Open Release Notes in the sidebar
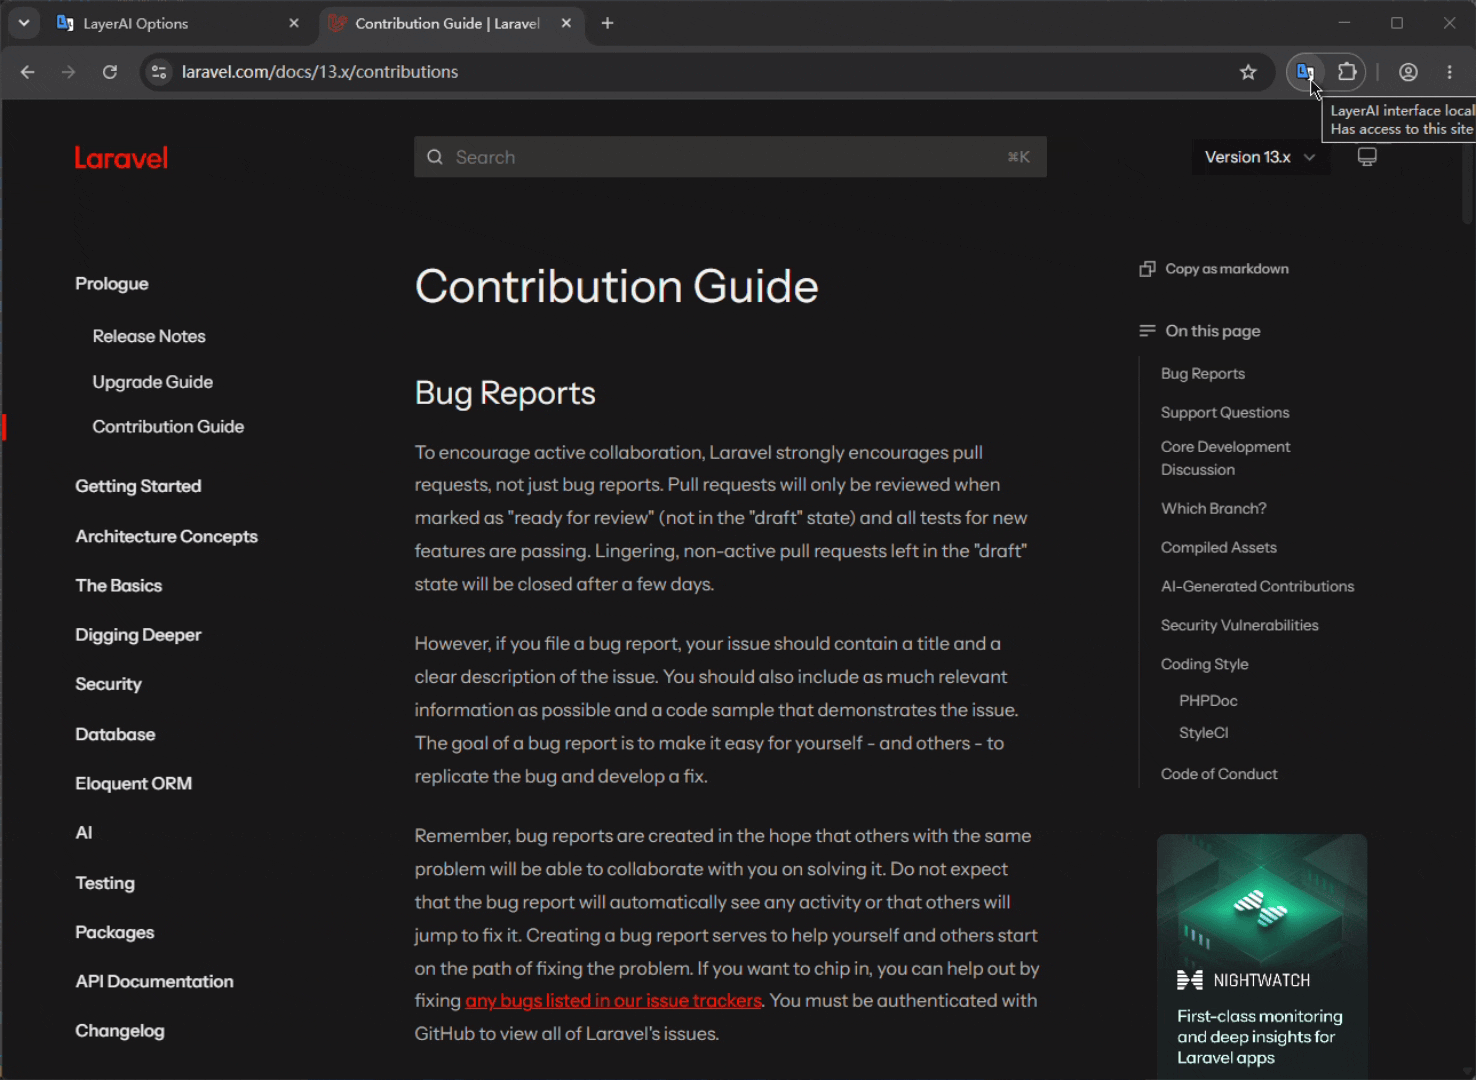 (149, 337)
